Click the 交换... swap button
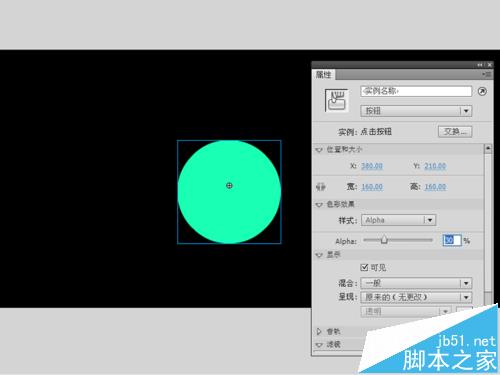This screenshot has width=500, height=375. [455, 132]
